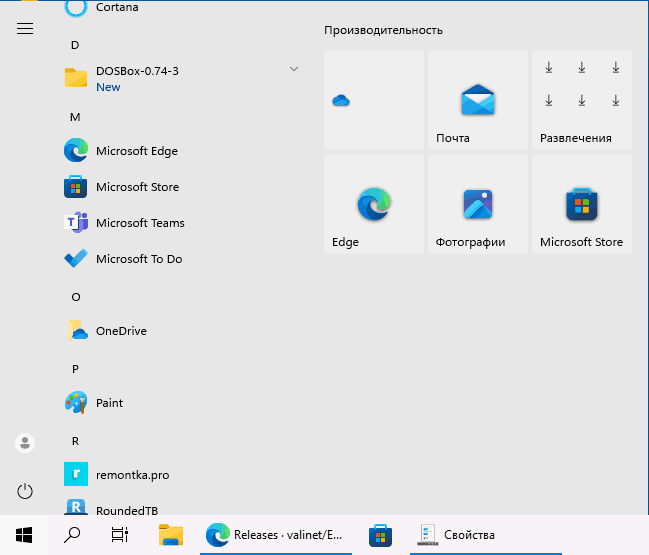Open Task View in the taskbar

(120, 535)
